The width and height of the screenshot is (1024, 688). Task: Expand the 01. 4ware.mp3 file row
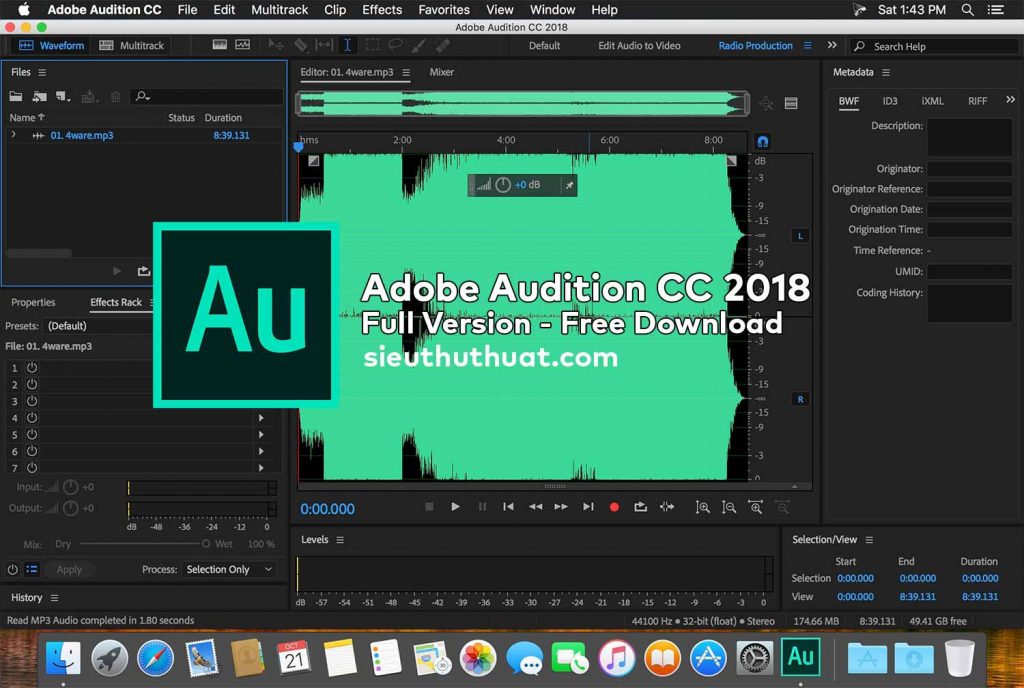[13, 135]
